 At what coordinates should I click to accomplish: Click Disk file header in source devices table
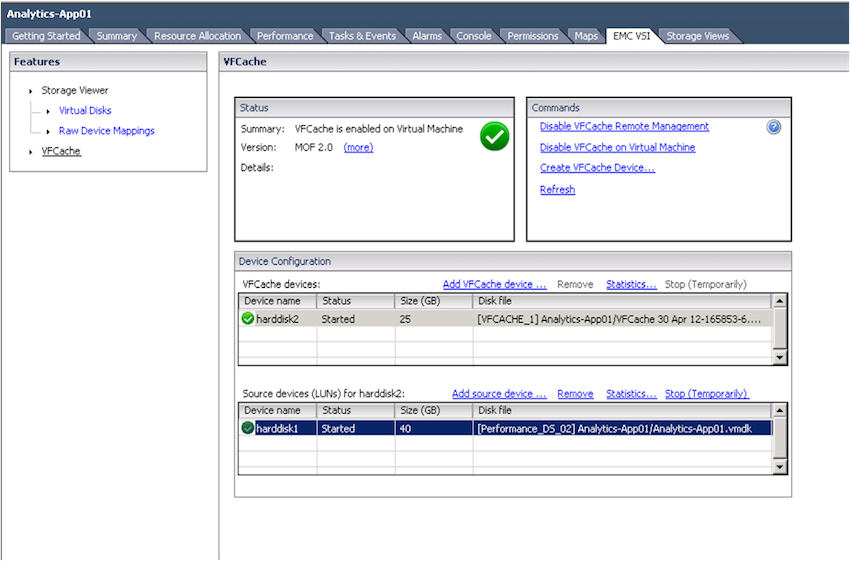point(622,410)
